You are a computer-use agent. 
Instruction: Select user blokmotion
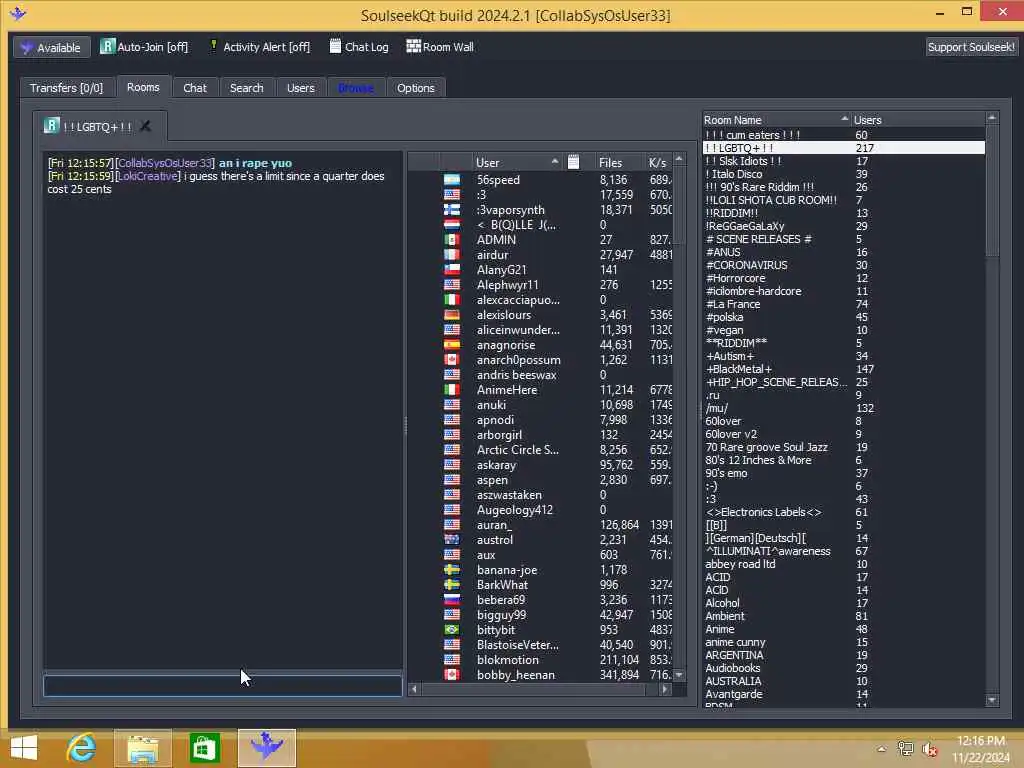point(507,660)
